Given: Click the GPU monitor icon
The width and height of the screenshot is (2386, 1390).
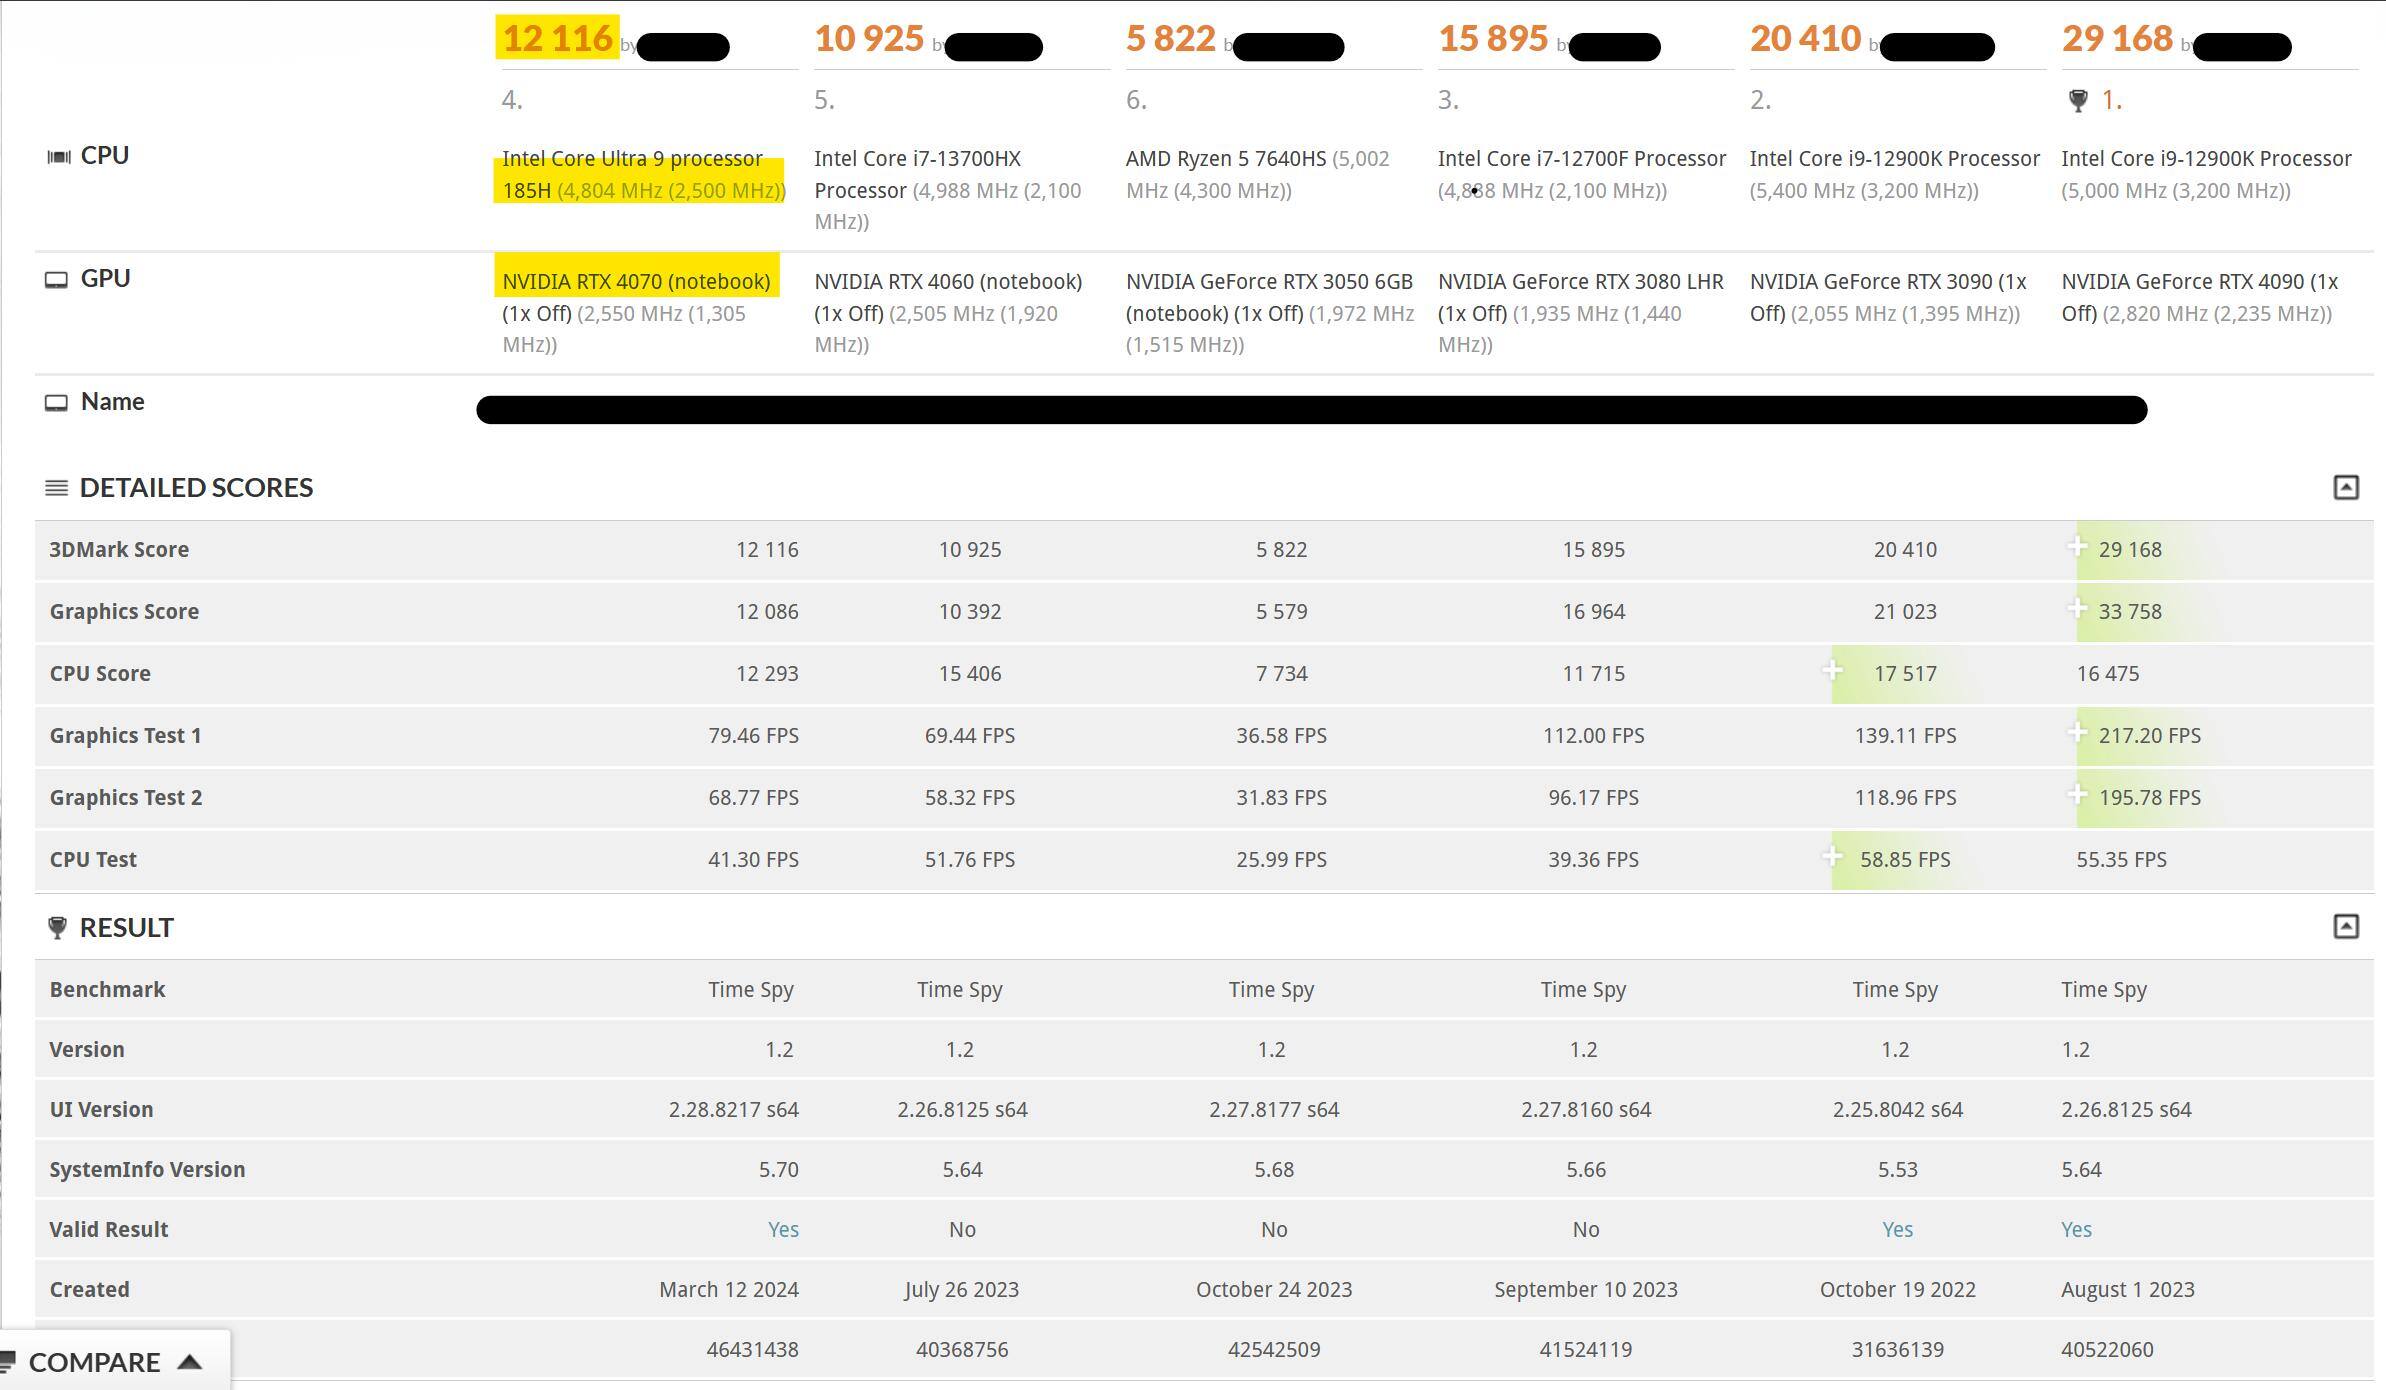Looking at the screenshot, I should click(57, 279).
